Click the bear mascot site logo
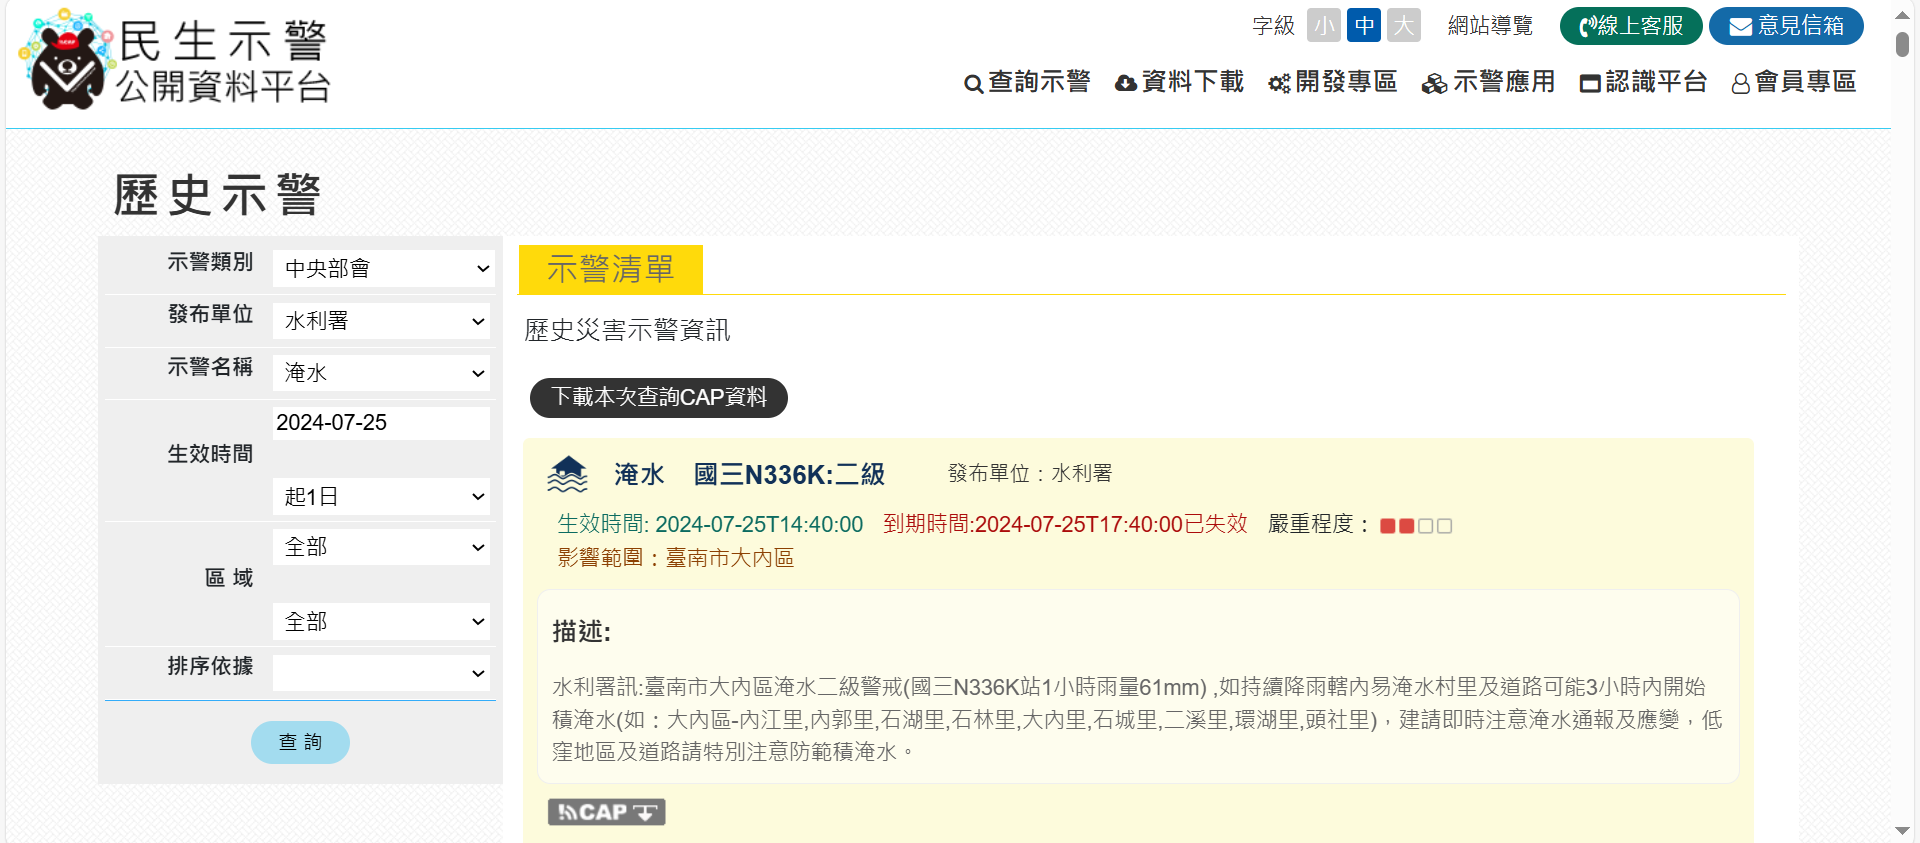 click(64, 60)
